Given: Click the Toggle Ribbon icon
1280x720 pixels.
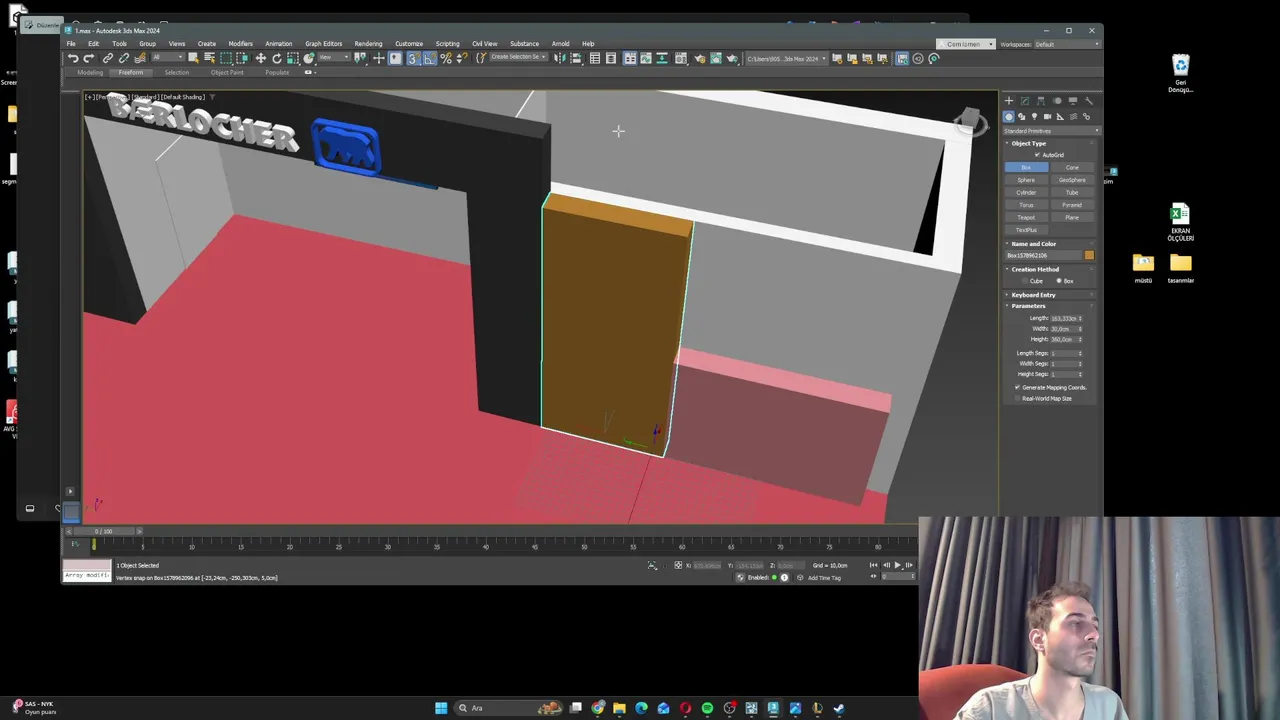Looking at the screenshot, I should point(630,58).
